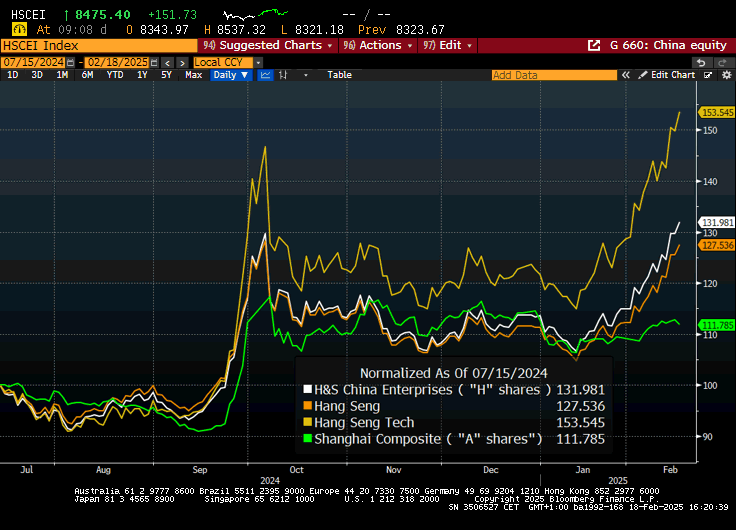Open the Local CCY currency dropdown arrow

[258, 62]
